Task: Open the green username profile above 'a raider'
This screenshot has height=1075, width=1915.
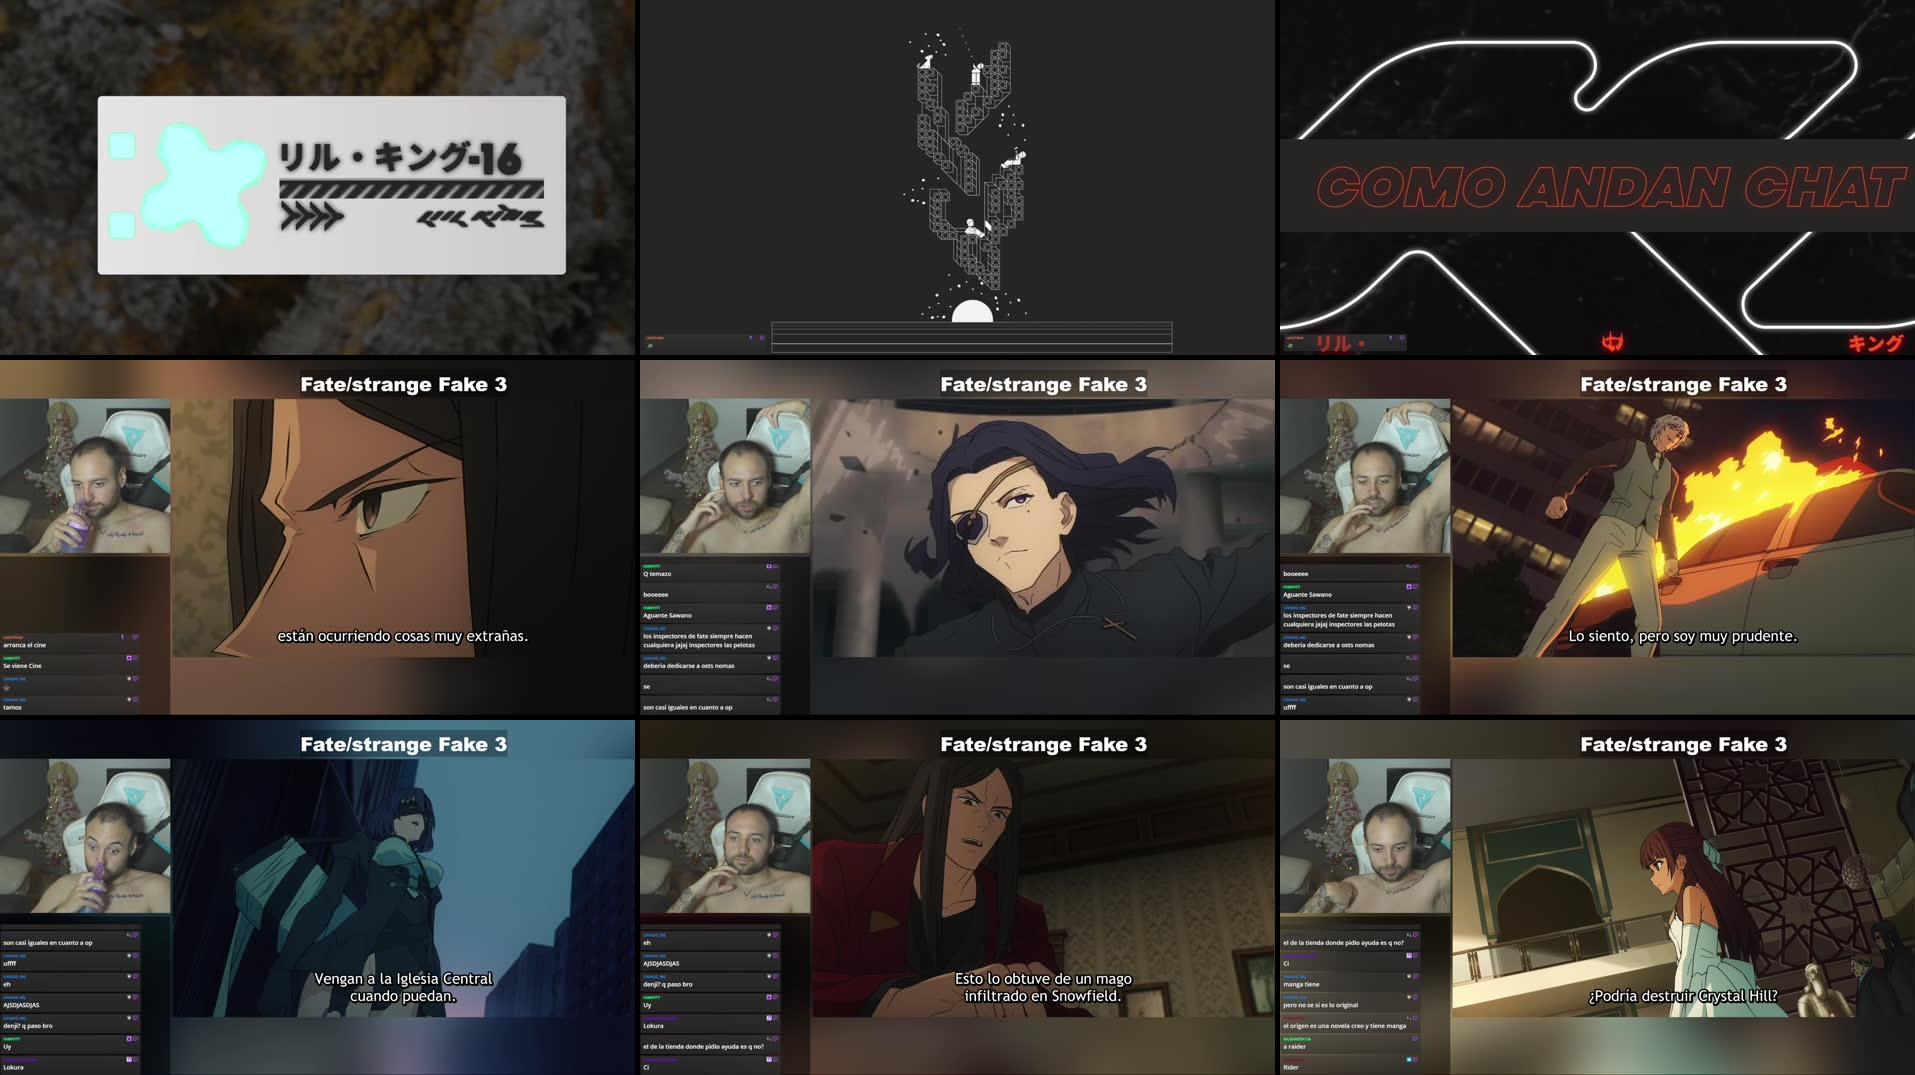Action: pos(1297,1039)
